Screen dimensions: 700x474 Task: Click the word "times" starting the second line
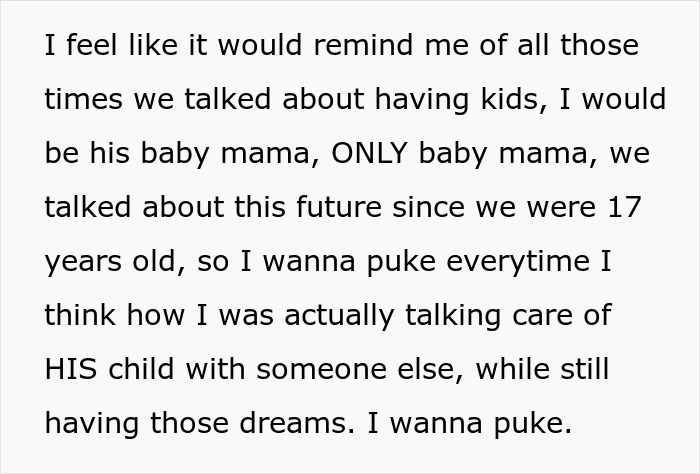[83, 99]
